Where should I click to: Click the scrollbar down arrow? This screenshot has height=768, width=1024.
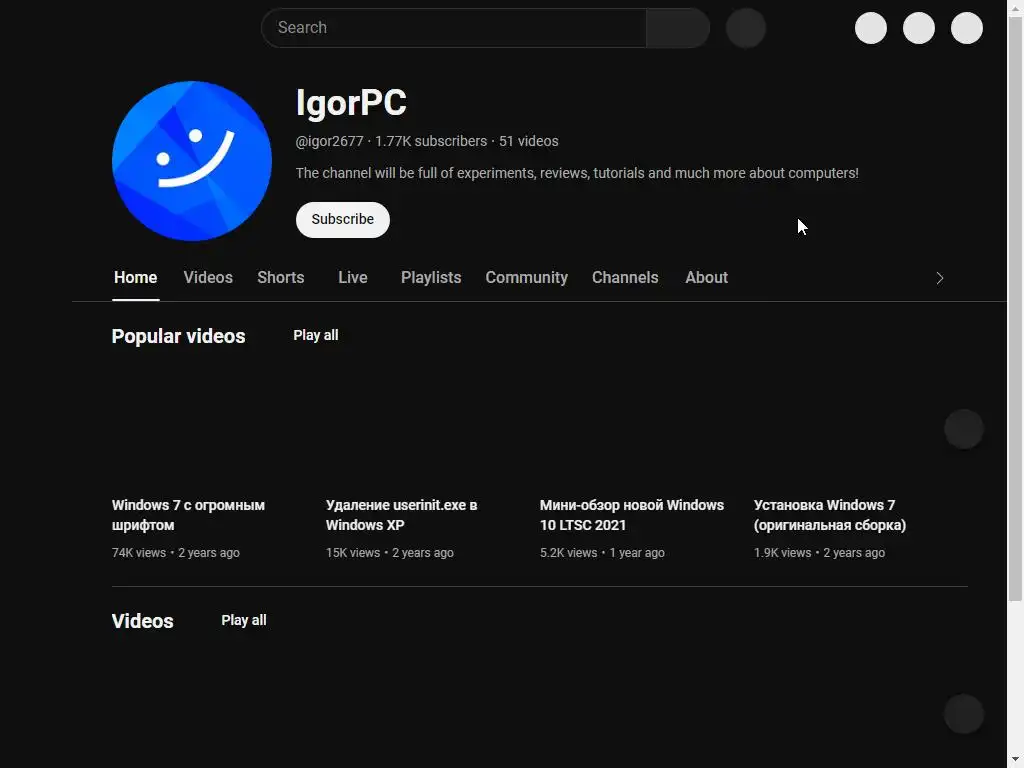(1016, 760)
